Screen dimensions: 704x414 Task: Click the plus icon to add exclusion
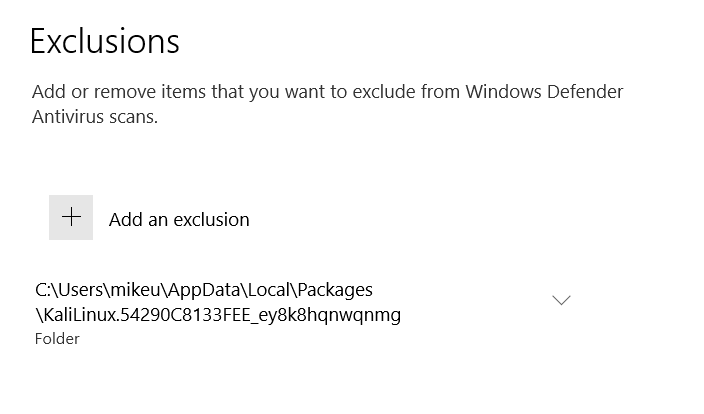[71, 217]
